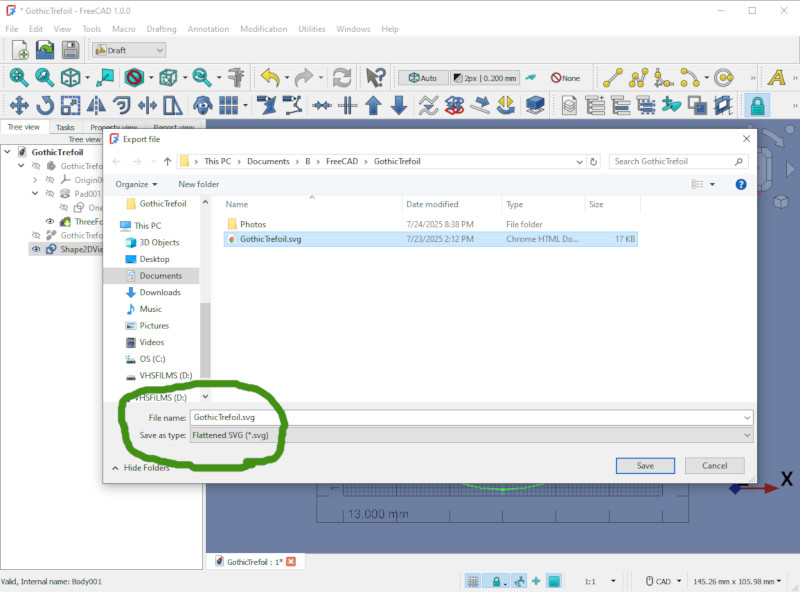
Task: Toggle visibility eye of ThreeF tree item
Action: pyautogui.click(x=50, y=221)
